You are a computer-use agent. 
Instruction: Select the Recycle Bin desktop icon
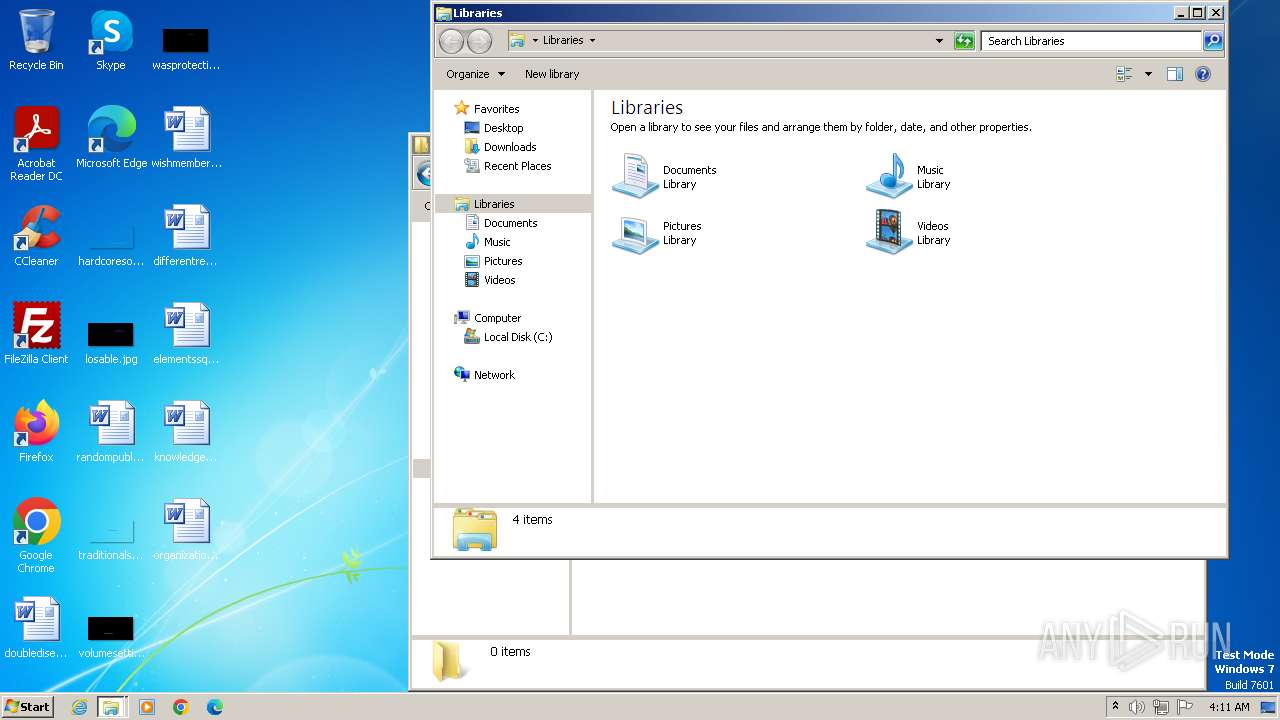[x=36, y=40]
